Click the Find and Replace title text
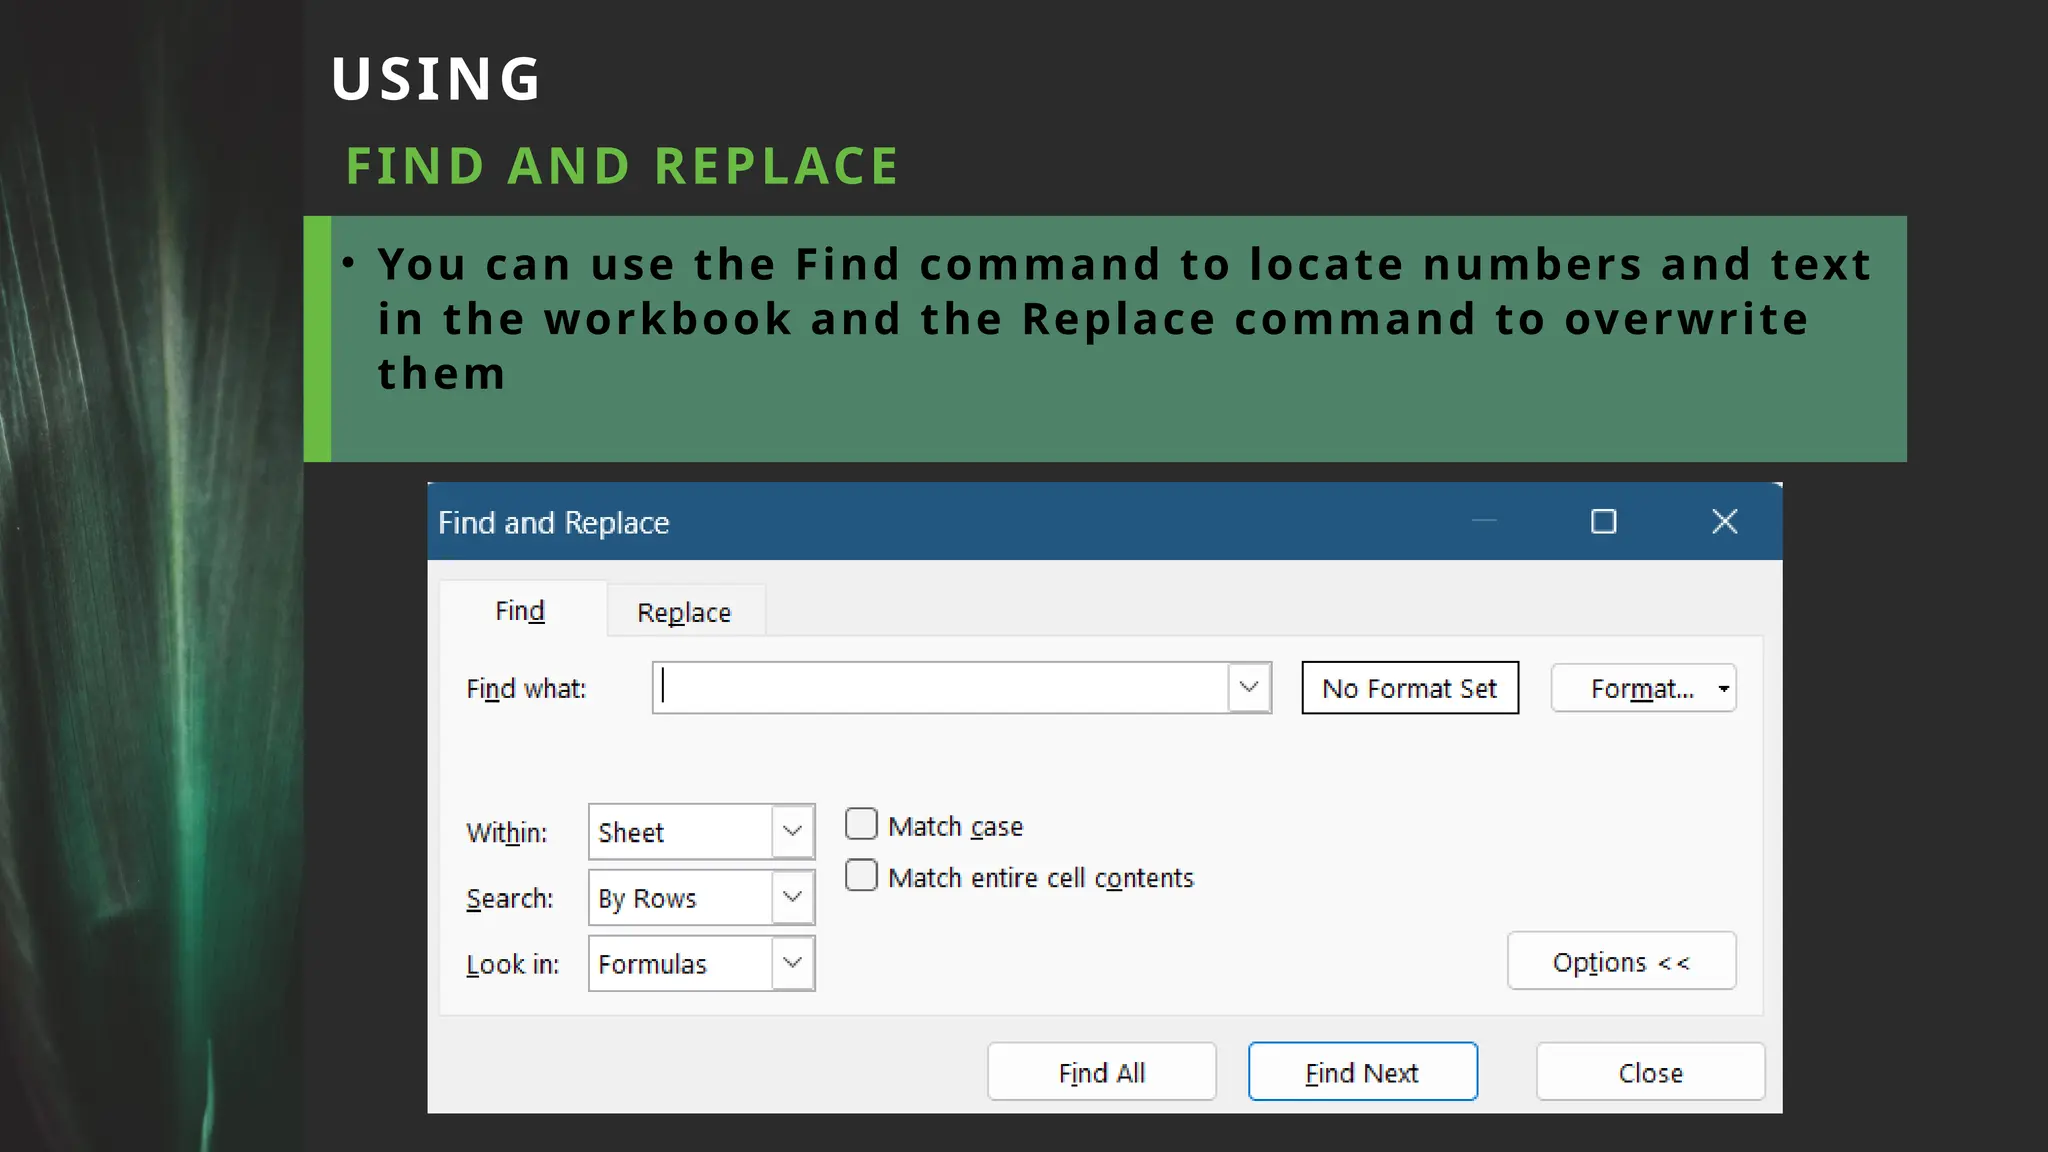Viewport: 2048px width, 1152px height. pyautogui.click(x=554, y=522)
